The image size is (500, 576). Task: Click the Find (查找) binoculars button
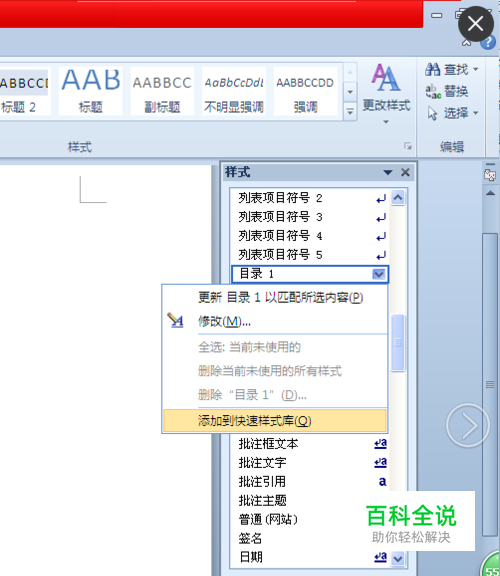pyautogui.click(x=452, y=69)
